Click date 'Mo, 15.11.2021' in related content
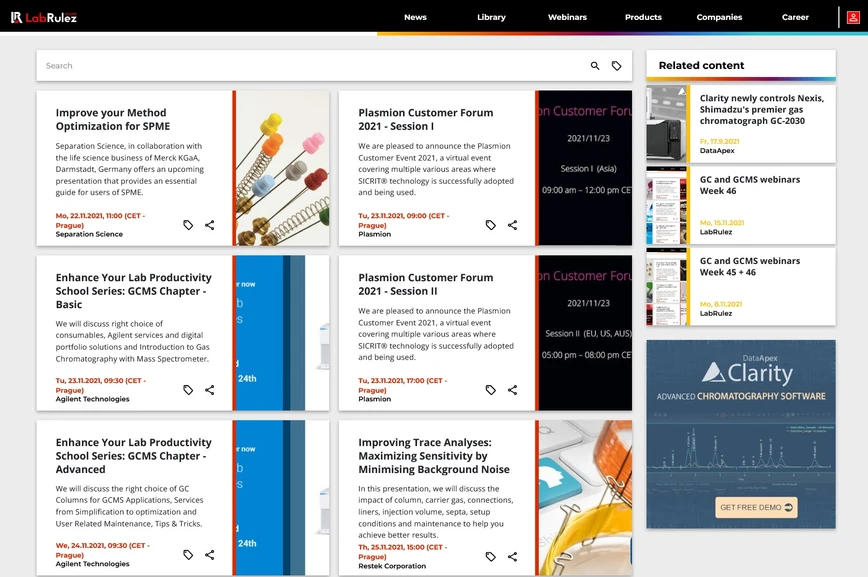This screenshot has height=577, width=868. tap(722, 223)
